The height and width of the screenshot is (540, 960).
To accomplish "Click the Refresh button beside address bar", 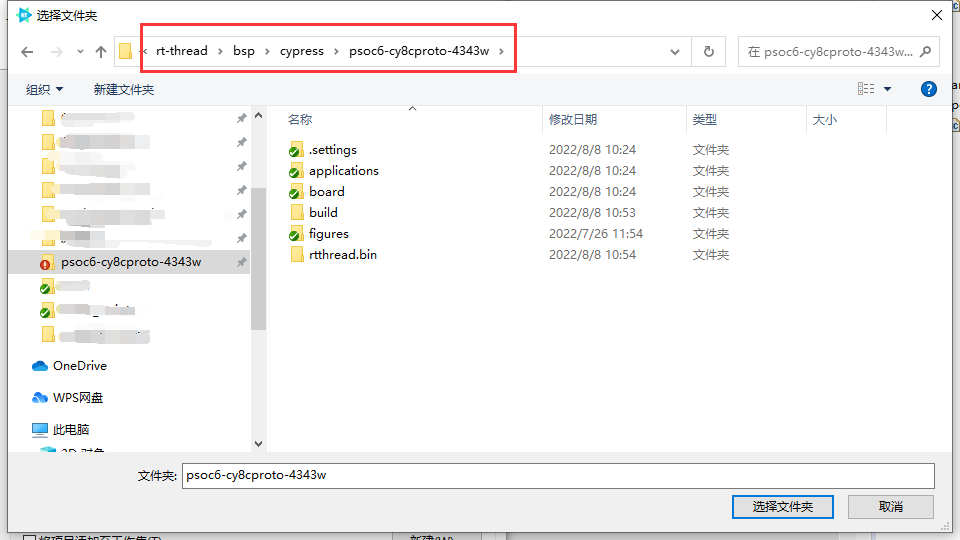I will (709, 52).
